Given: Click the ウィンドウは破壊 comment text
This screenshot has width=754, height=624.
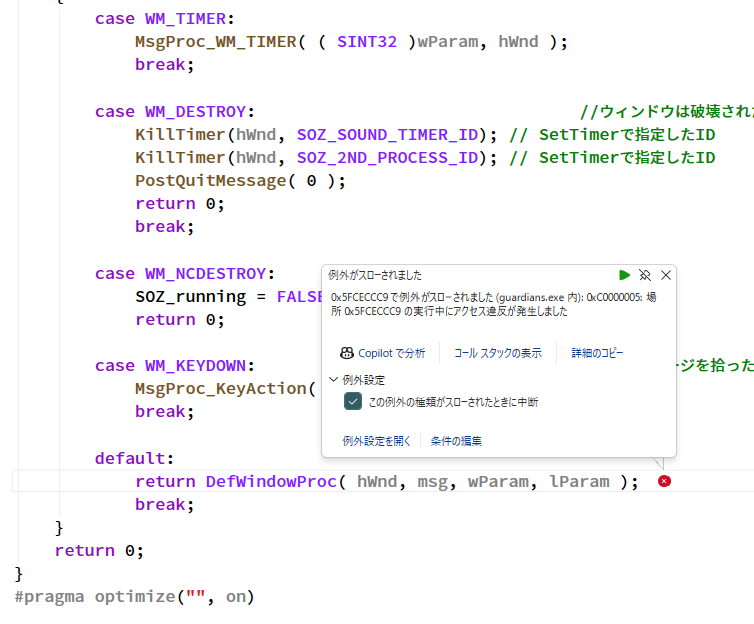Looking at the screenshot, I should [667, 112].
